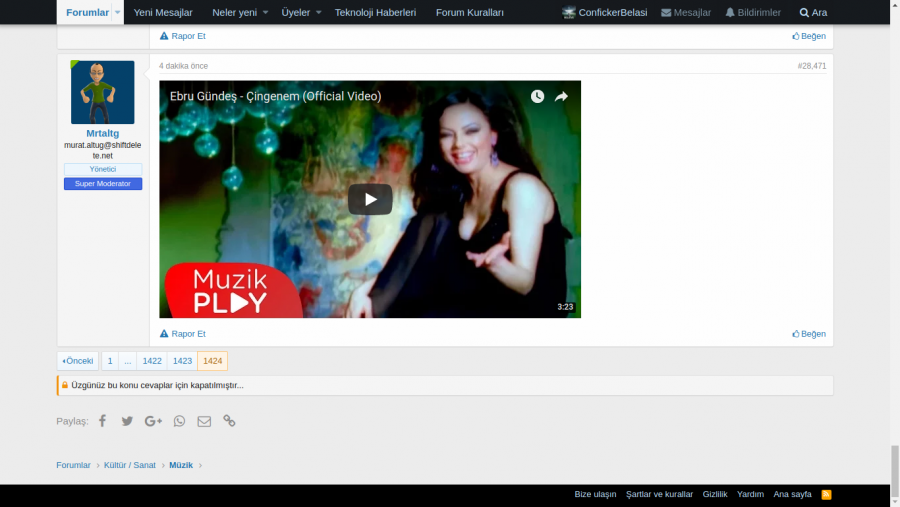Open Kültür / Sanat breadcrumb link
This screenshot has width=900, height=507.
click(130, 465)
